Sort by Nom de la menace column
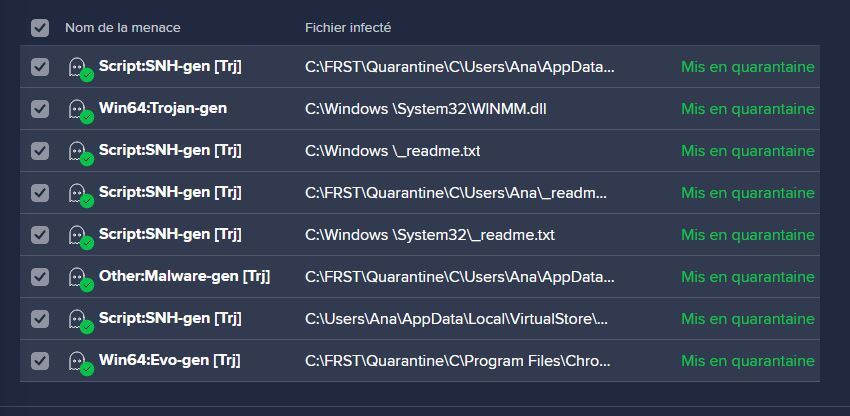Image resolution: width=850 pixels, height=416 pixels. point(123,28)
